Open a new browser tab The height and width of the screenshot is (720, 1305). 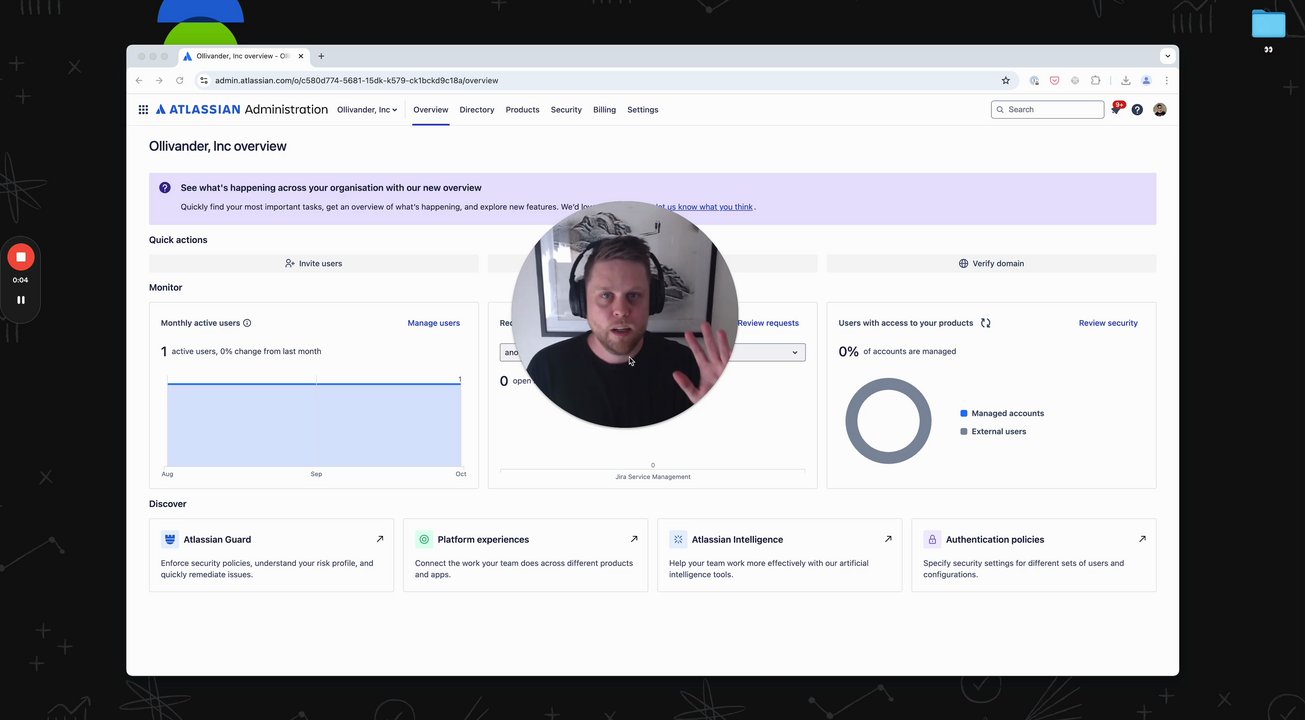point(321,56)
